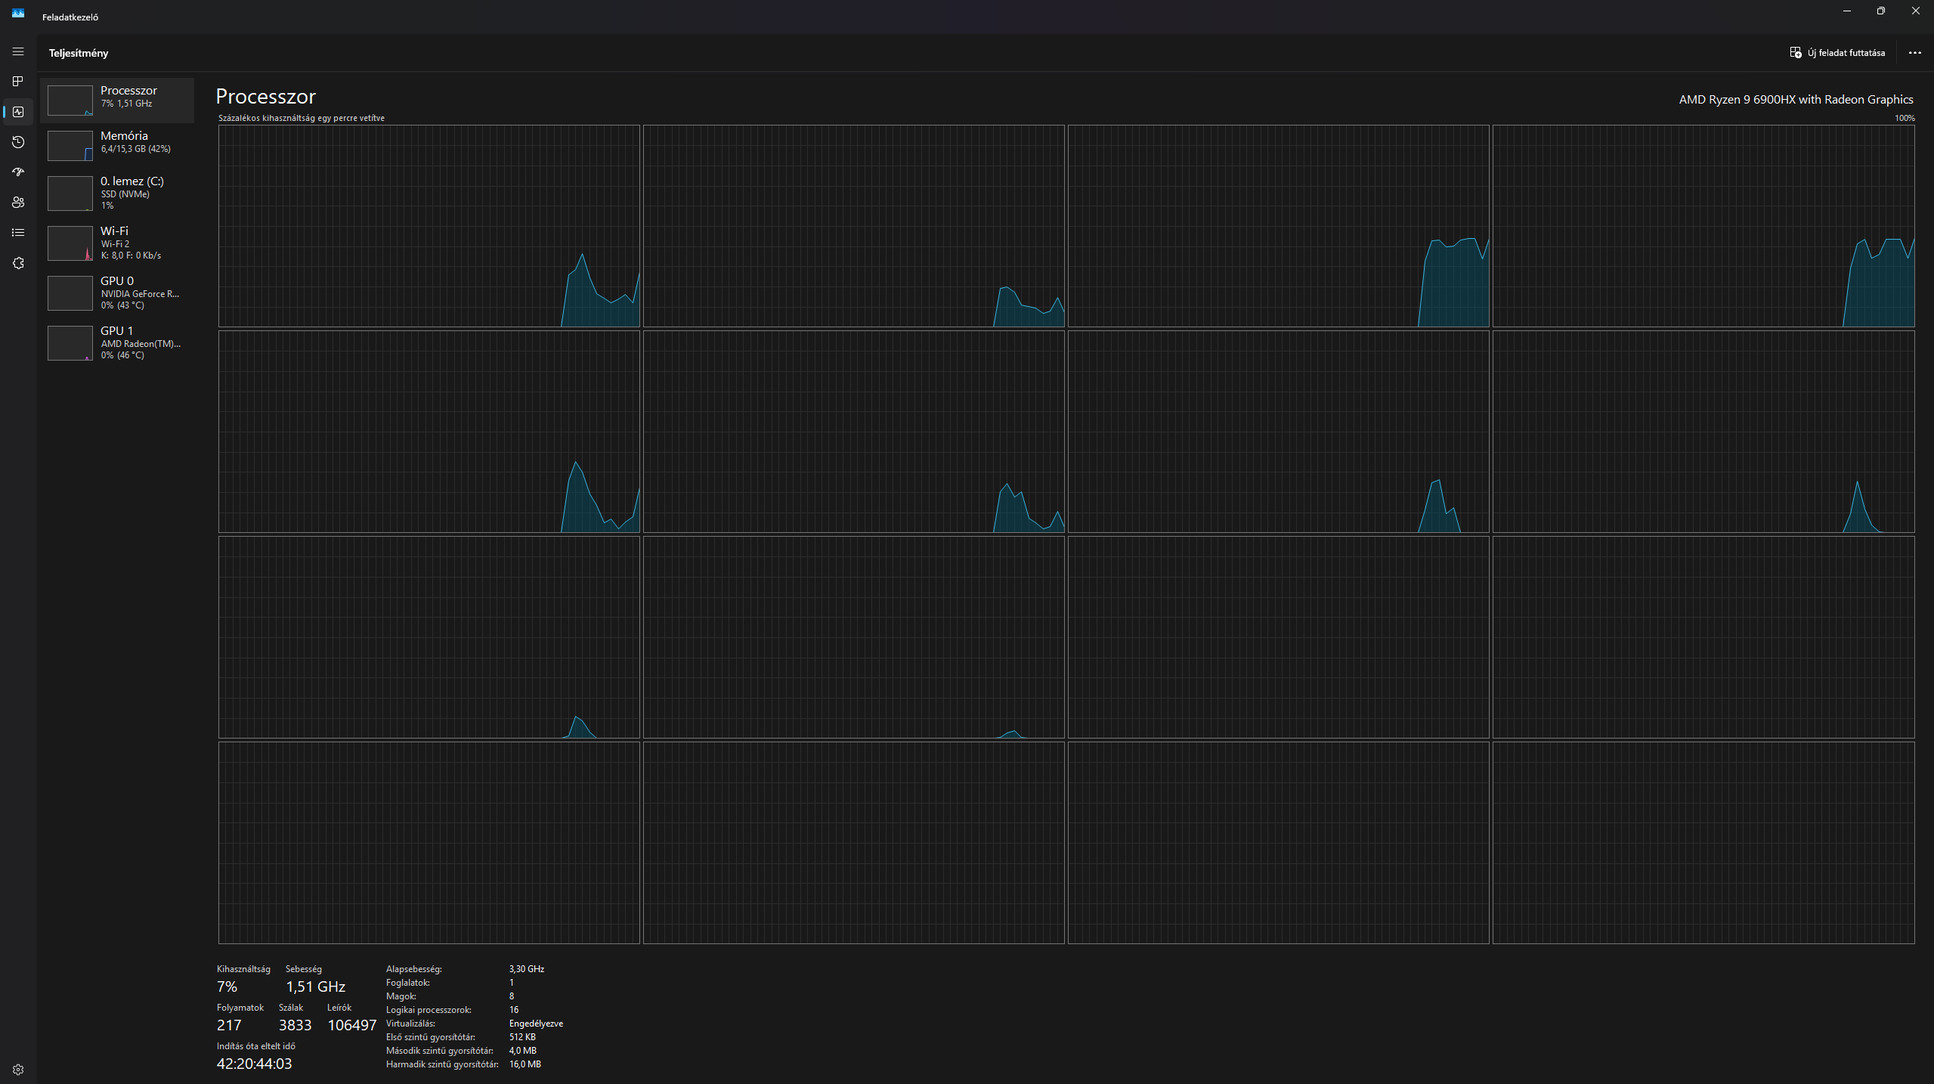Open the Settings gear icon in the sidebar
The height and width of the screenshot is (1084, 1934).
[x=18, y=1069]
